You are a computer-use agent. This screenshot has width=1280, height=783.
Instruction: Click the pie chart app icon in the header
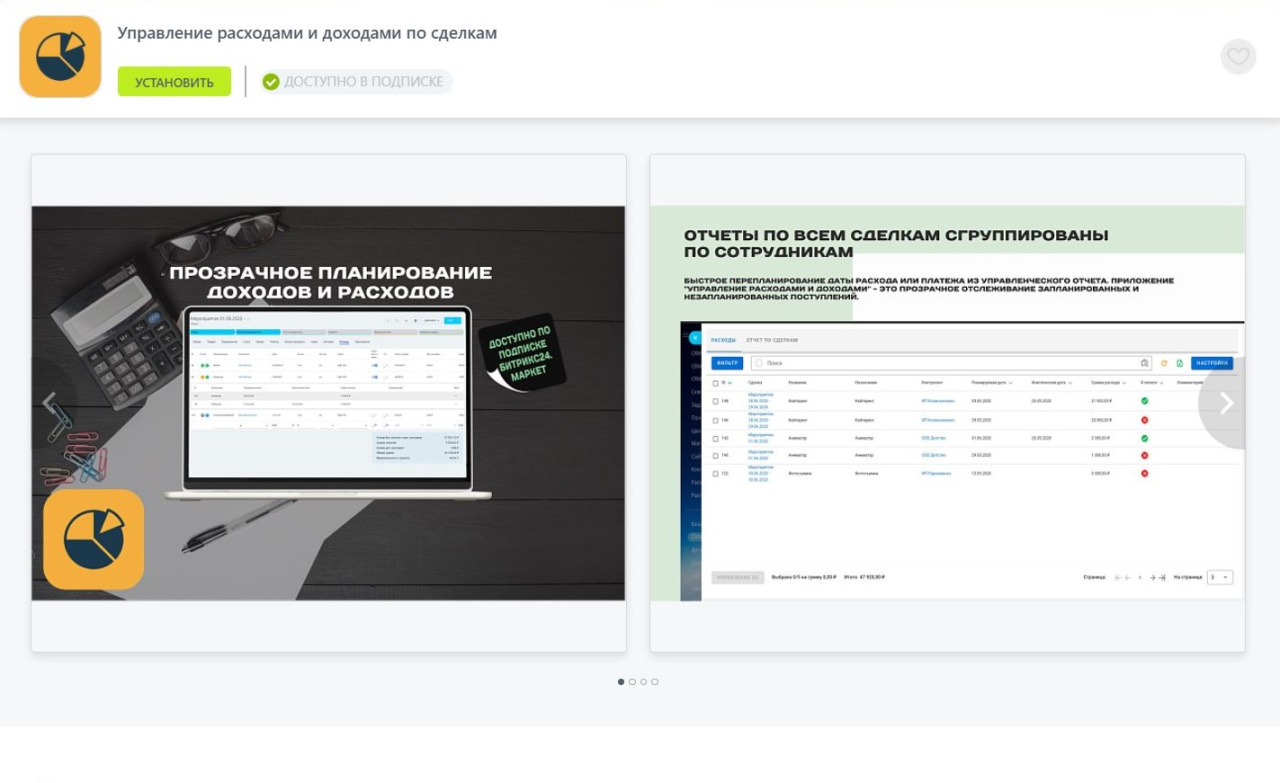click(x=60, y=57)
